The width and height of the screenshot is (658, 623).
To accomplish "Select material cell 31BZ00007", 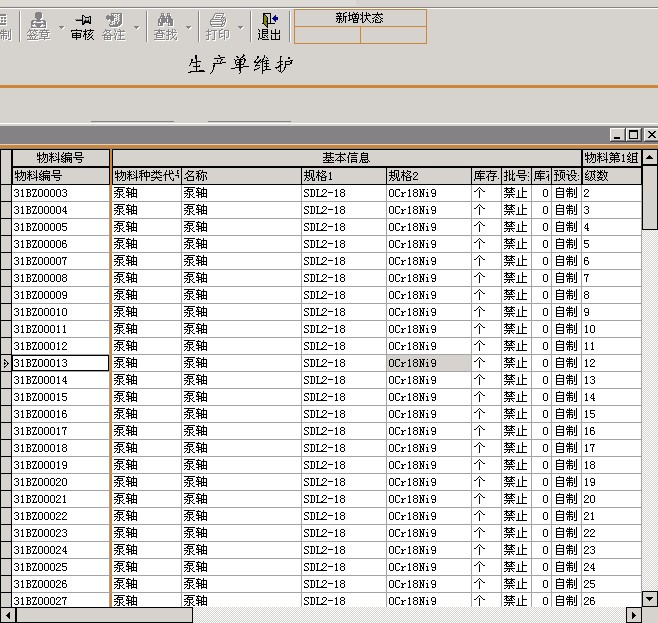I will click(x=60, y=261).
